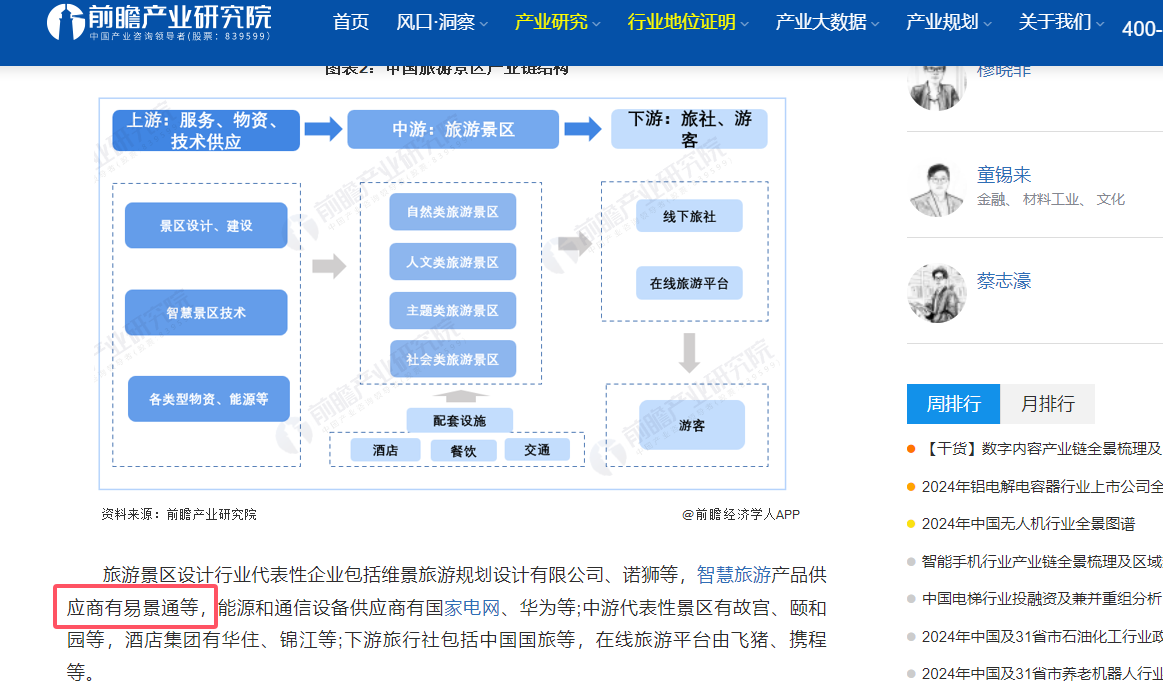This screenshot has width=1163, height=699.
Task: Click 蔡志濠's avatar photo
Action: (937, 293)
